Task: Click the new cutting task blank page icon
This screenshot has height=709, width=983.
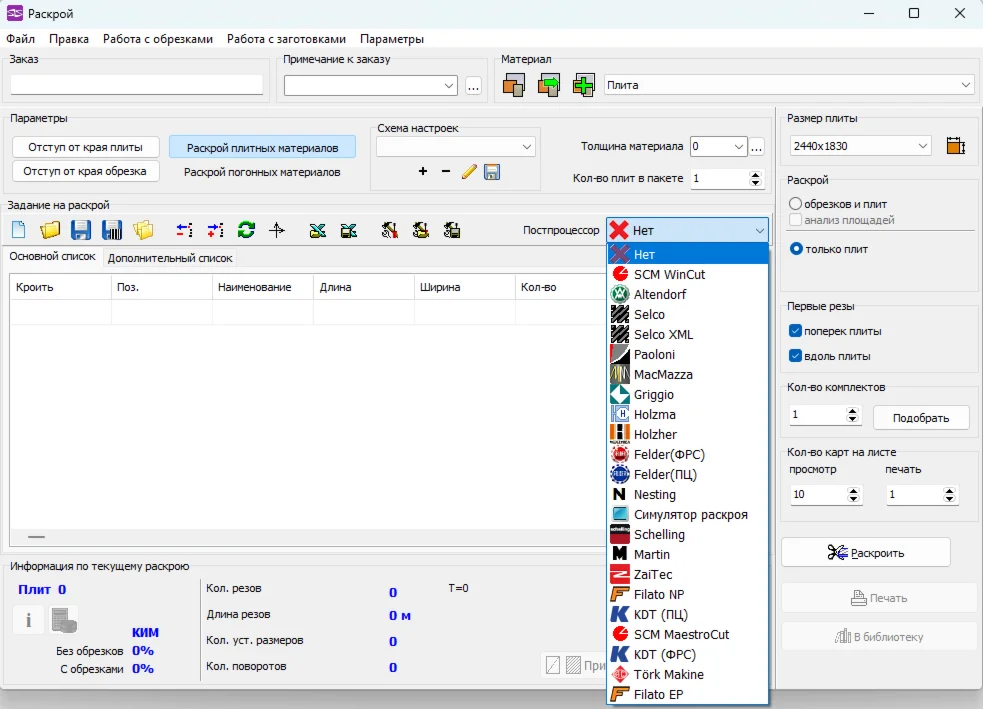Action: [19, 230]
